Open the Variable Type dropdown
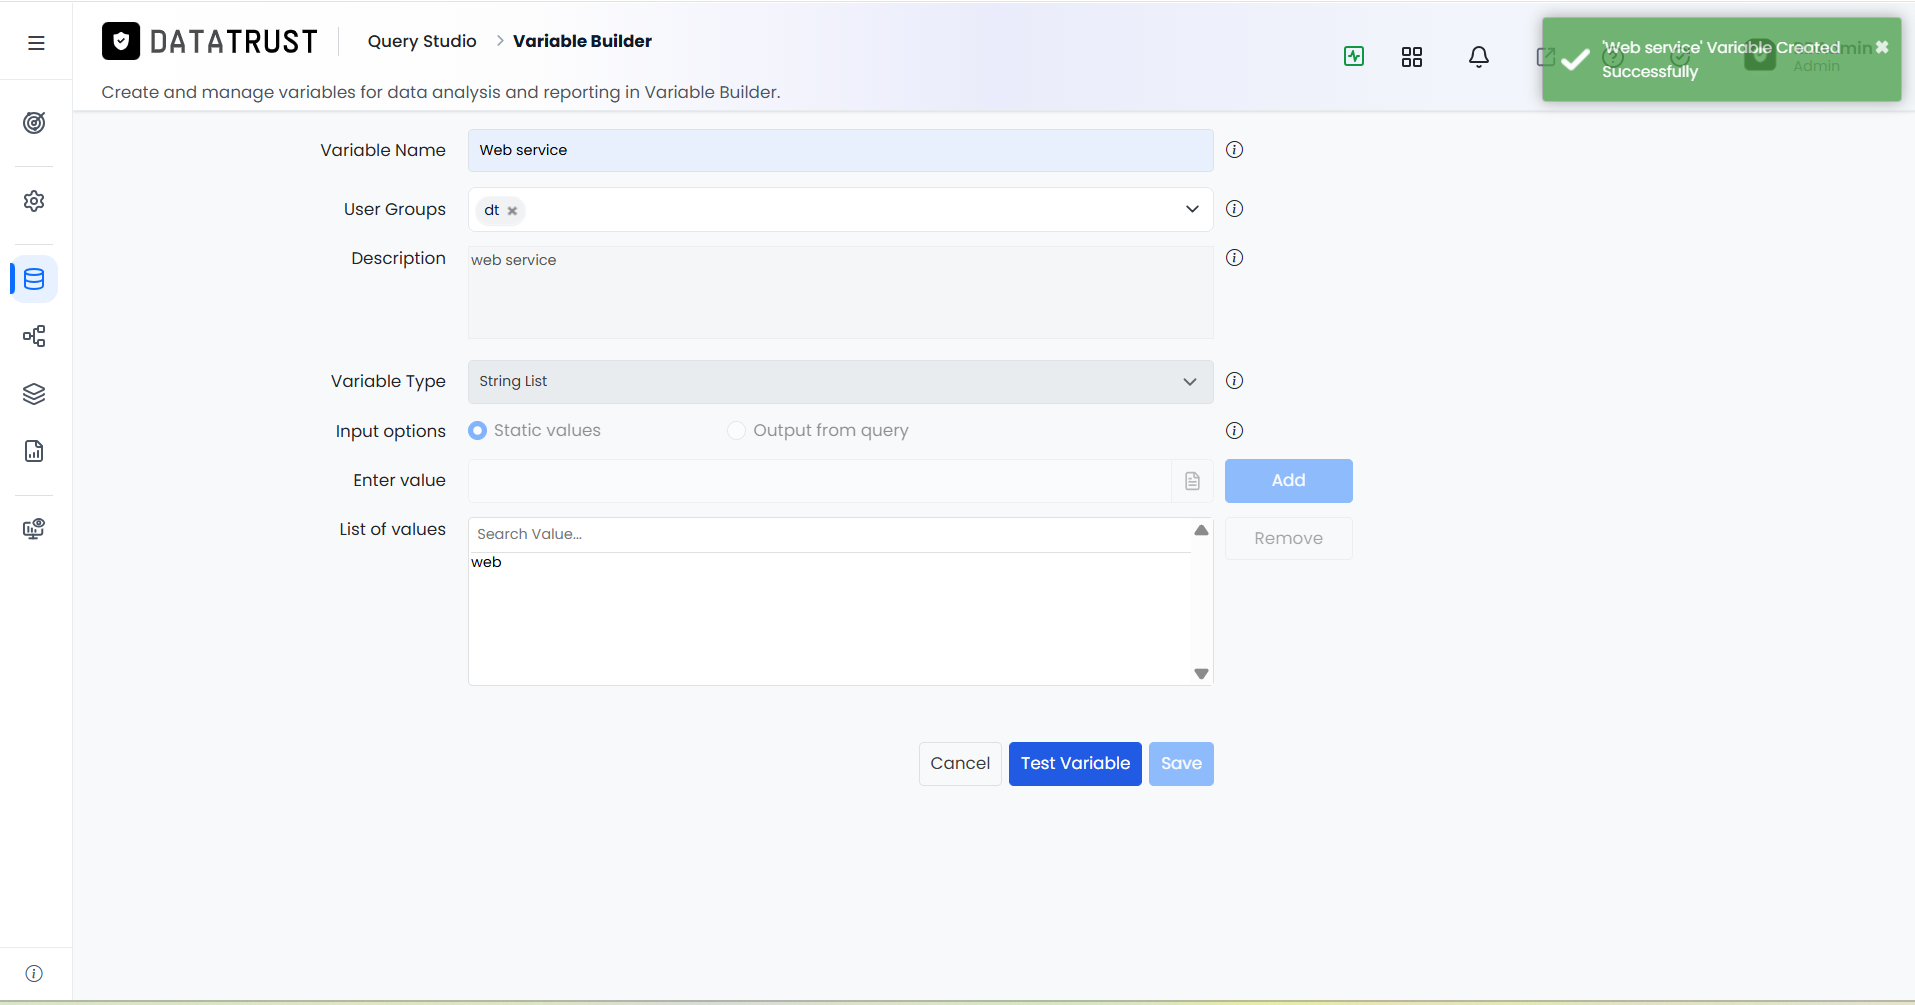This screenshot has width=1915, height=1005. pyautogui.click(x=840, y=382)
